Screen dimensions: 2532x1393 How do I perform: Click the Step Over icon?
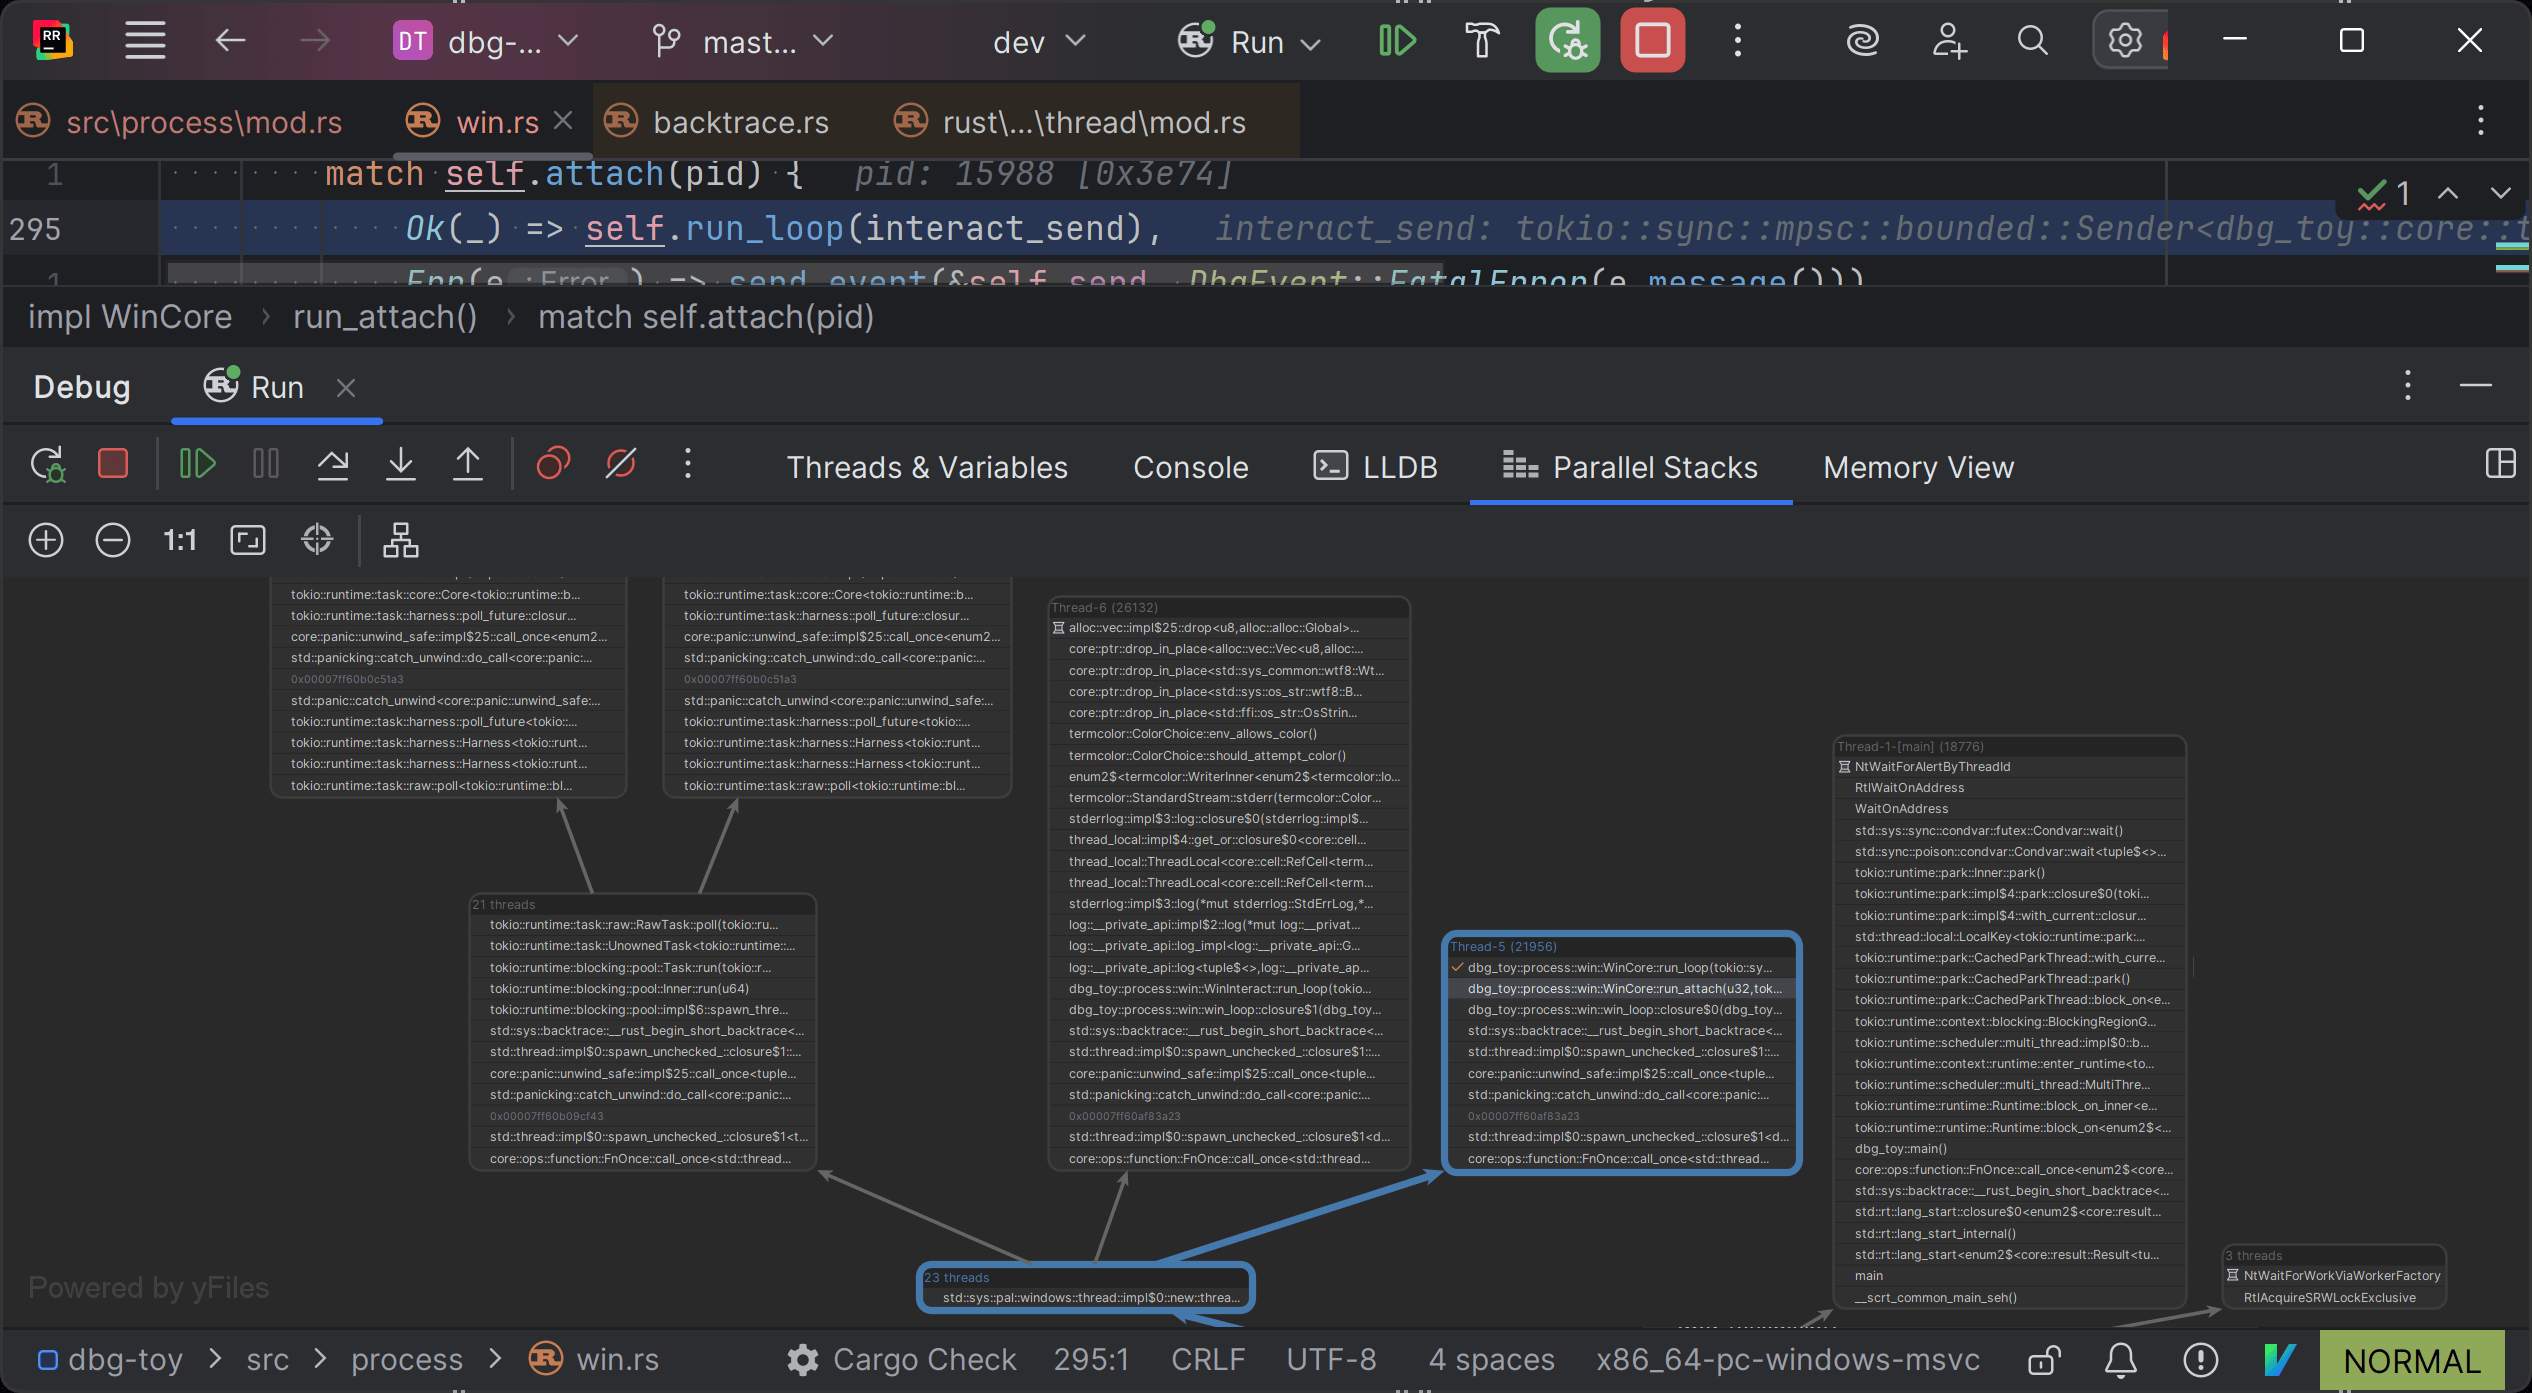(x=333, y=464)
